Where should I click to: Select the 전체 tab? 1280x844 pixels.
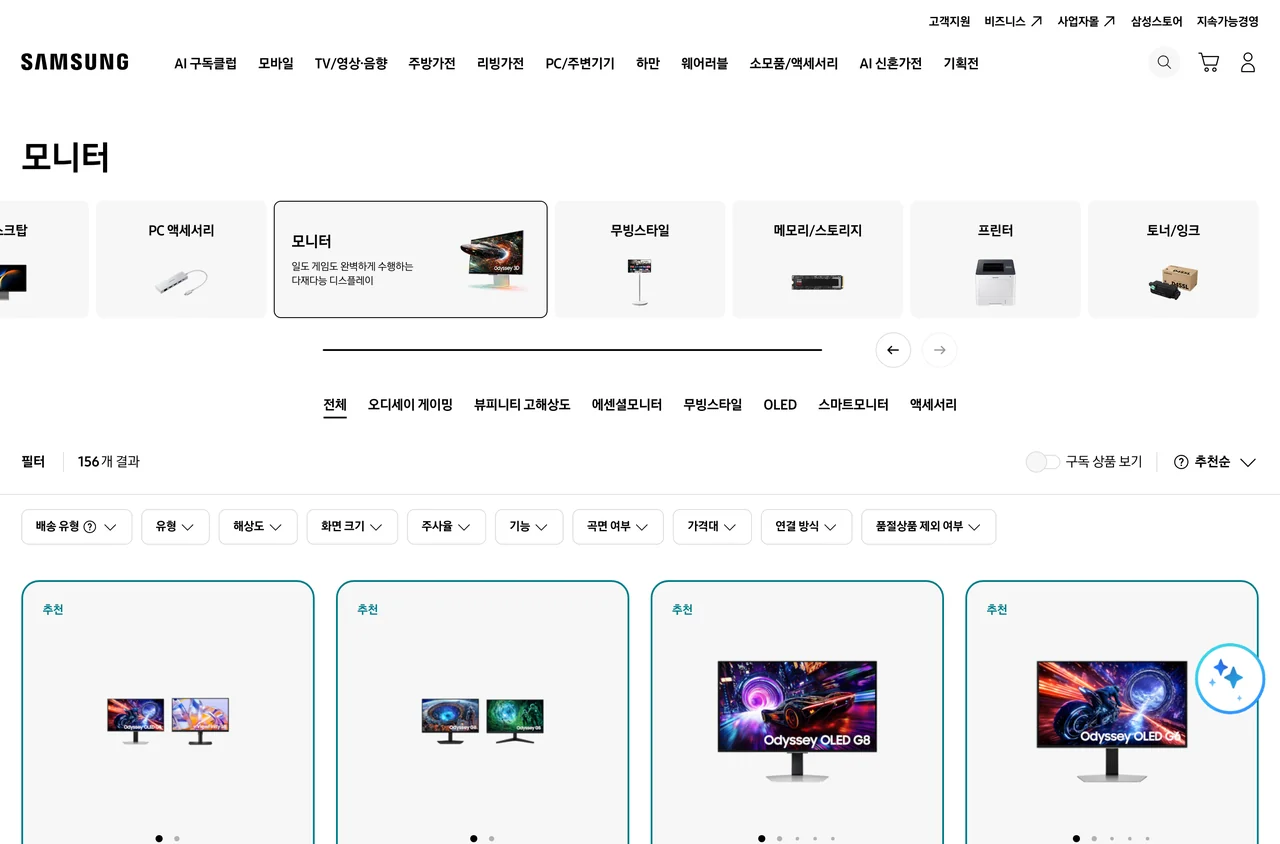tap(335, 405)
